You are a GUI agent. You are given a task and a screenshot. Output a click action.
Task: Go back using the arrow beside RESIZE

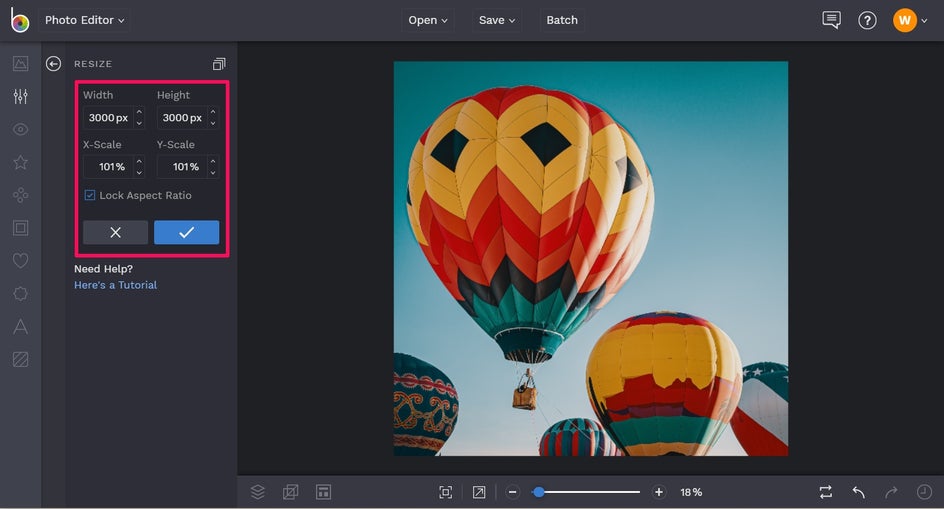(x=54, y=63)
